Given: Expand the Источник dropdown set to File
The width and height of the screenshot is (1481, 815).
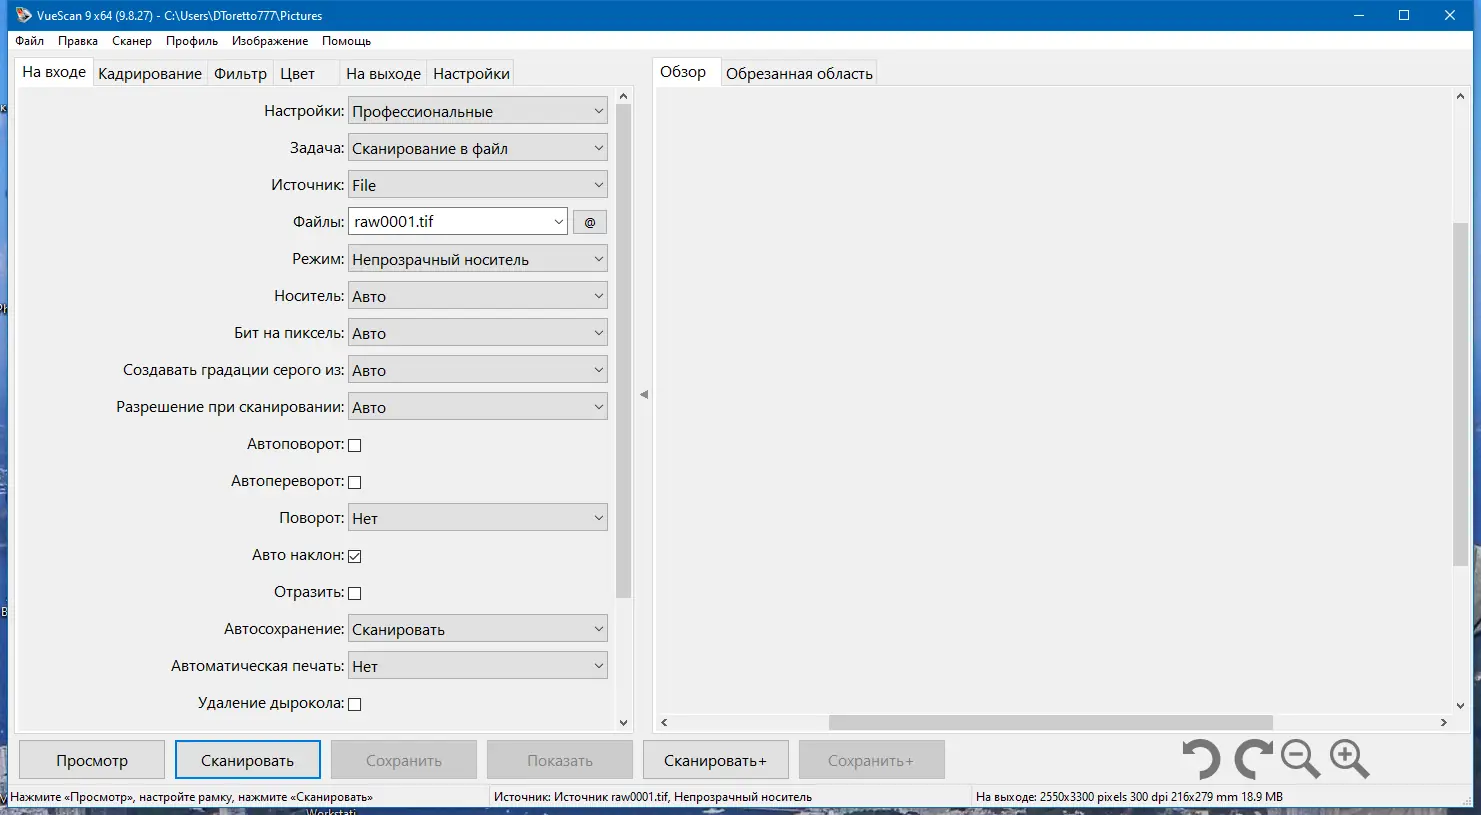Looking at the screenshot, I should (x=478, y=185).
